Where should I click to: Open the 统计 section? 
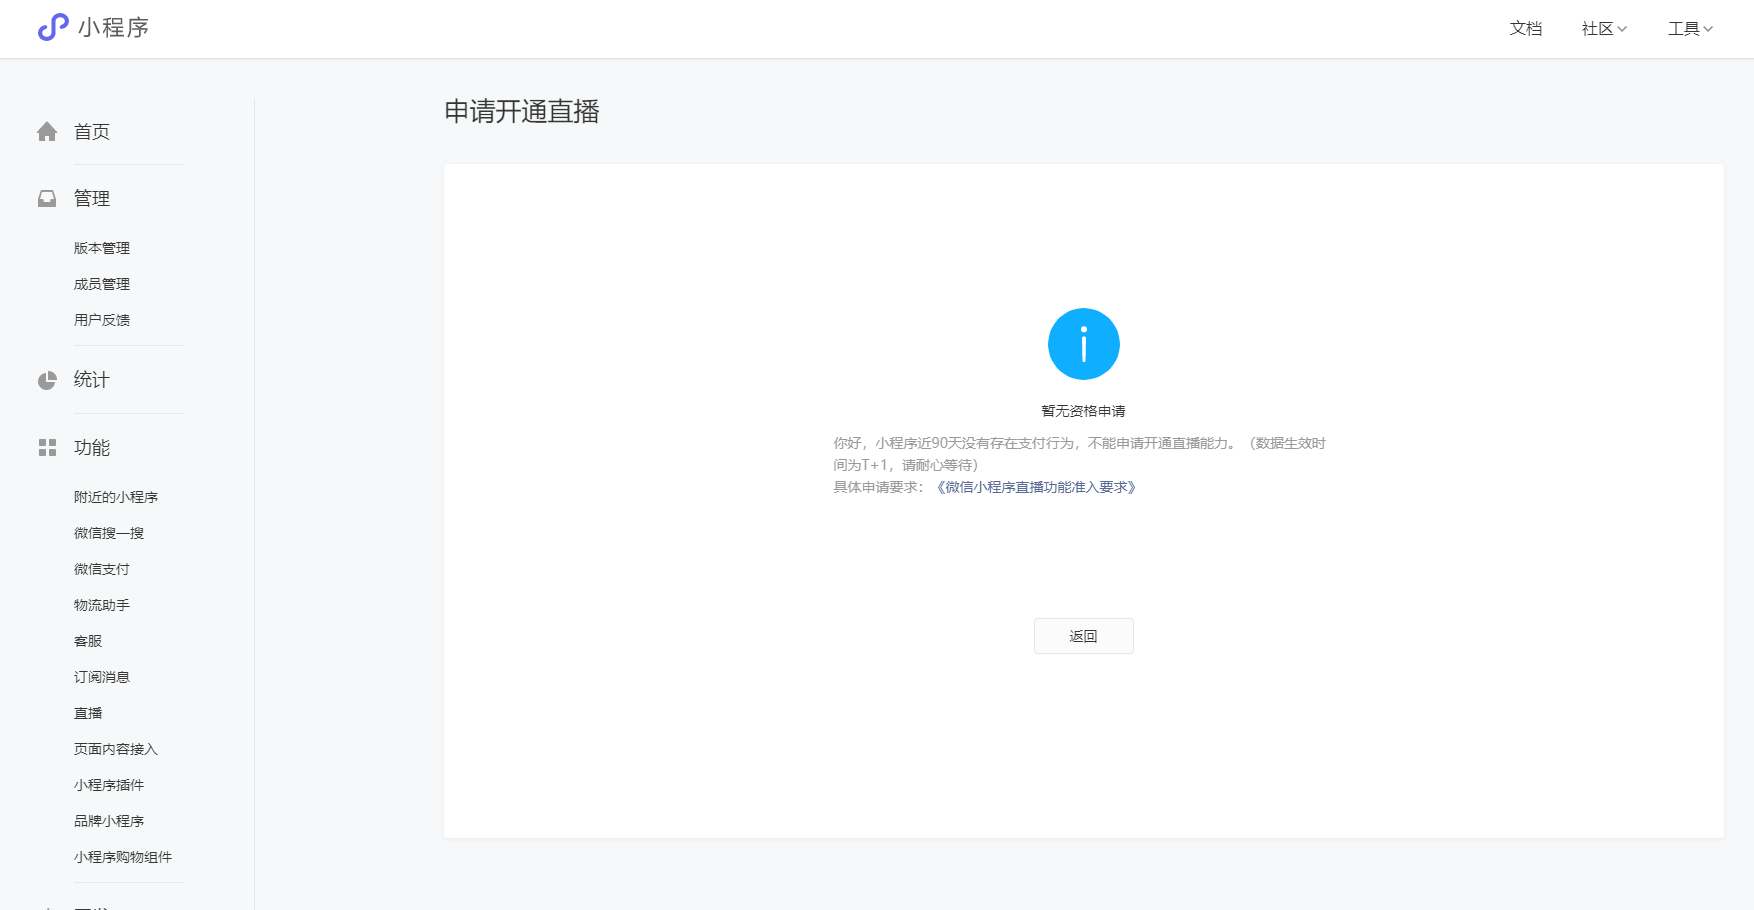click(92, 380)
